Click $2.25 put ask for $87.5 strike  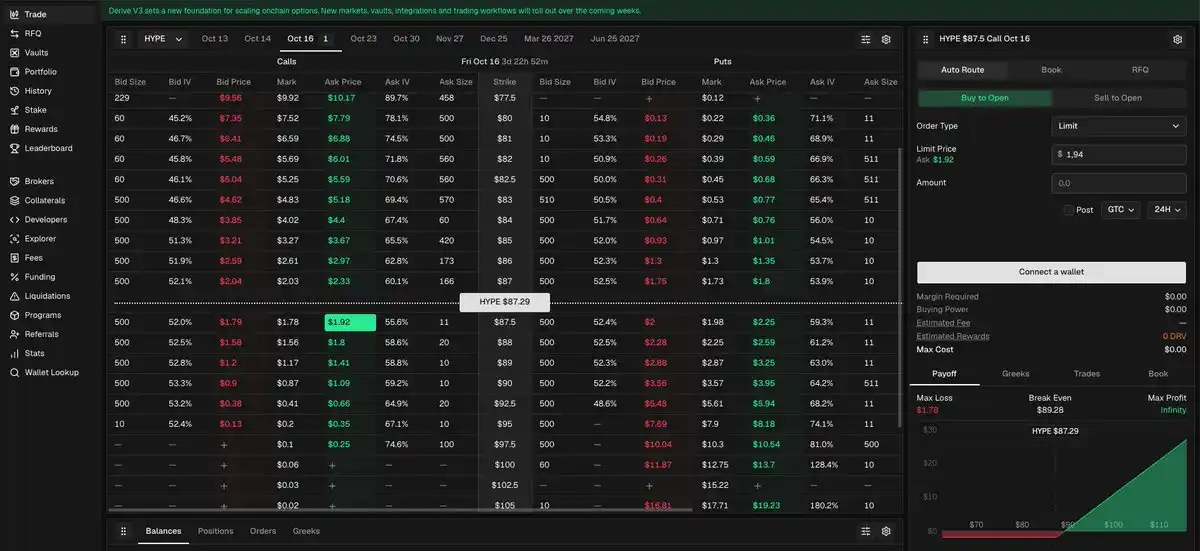(764, 322)
